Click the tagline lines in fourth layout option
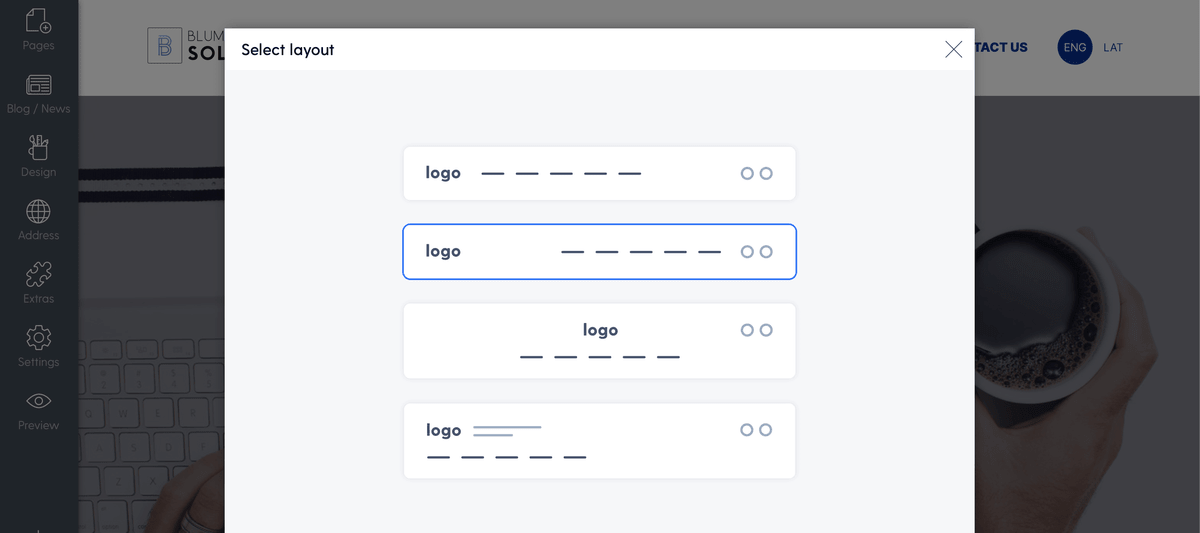Viewport: 1200px width, 533px height. [507, 431]
